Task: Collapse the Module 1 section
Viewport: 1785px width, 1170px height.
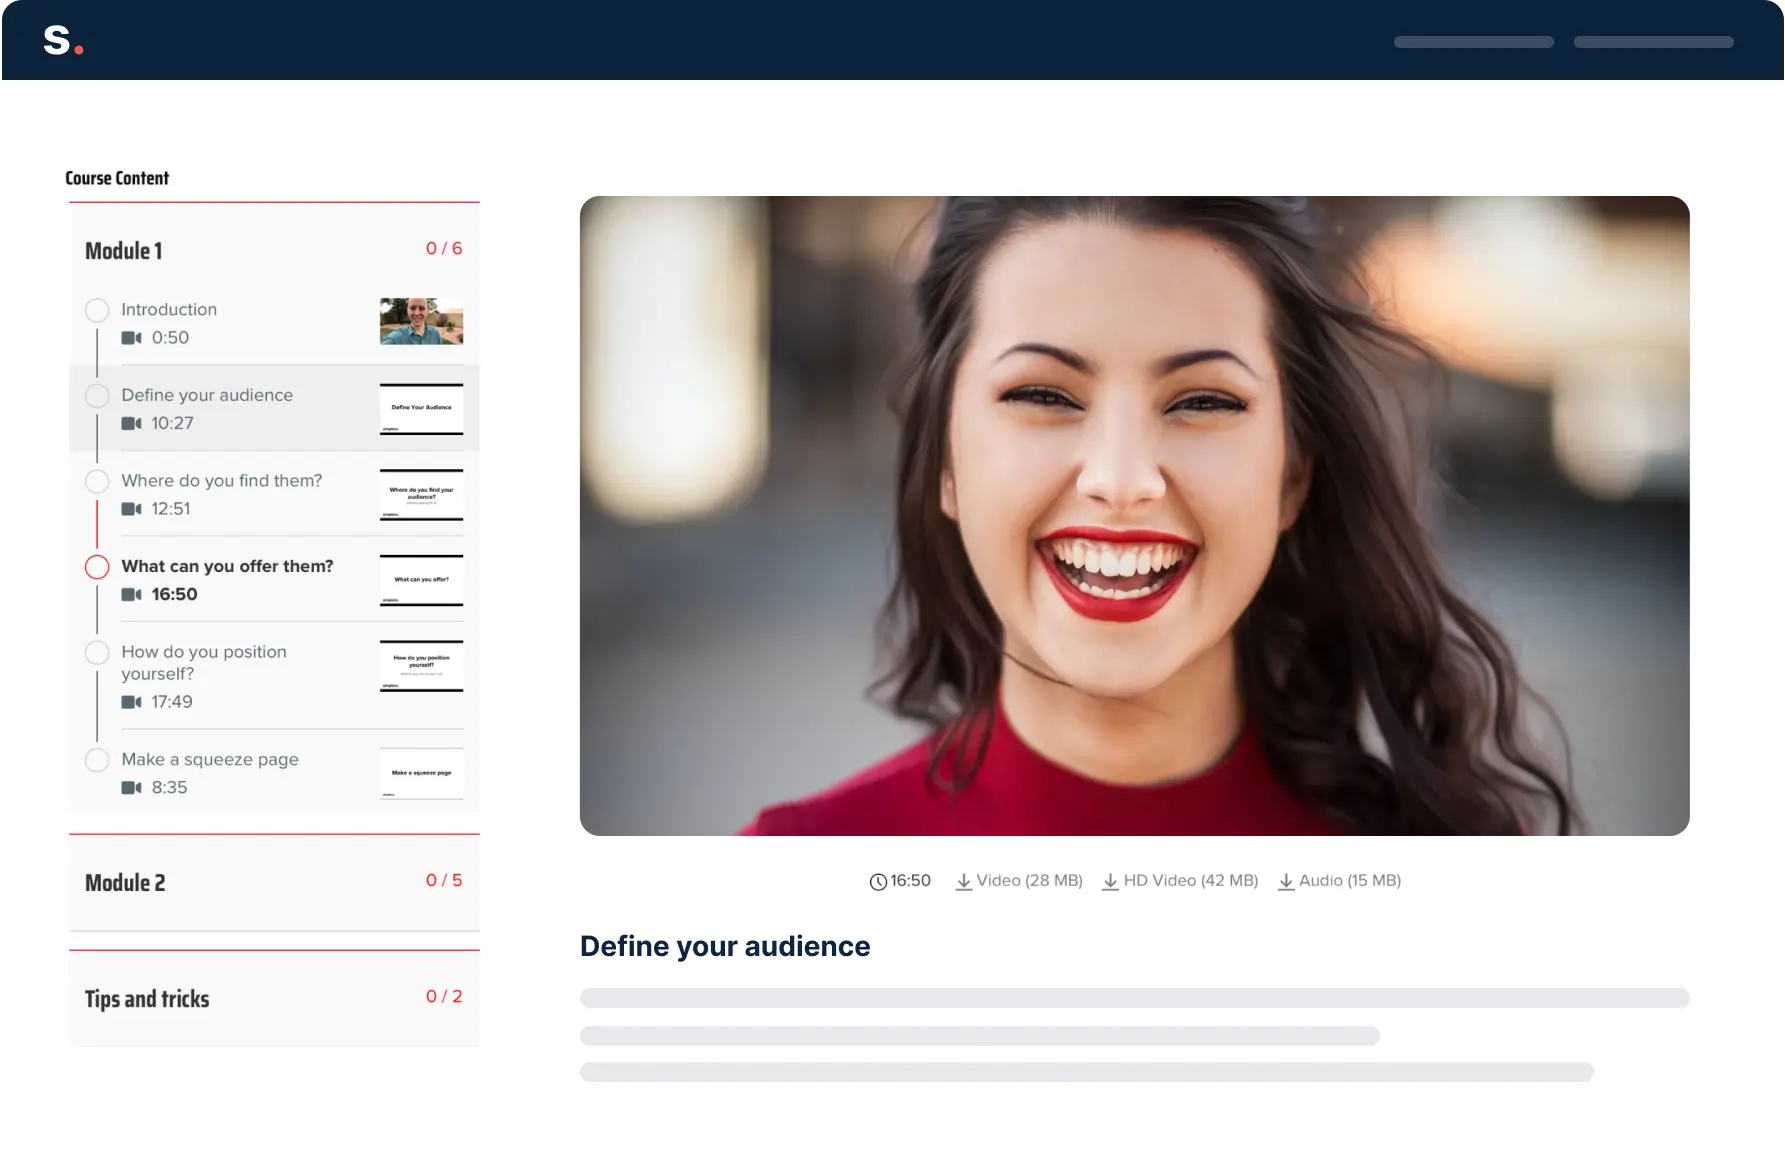Action: tap(123, 251)
